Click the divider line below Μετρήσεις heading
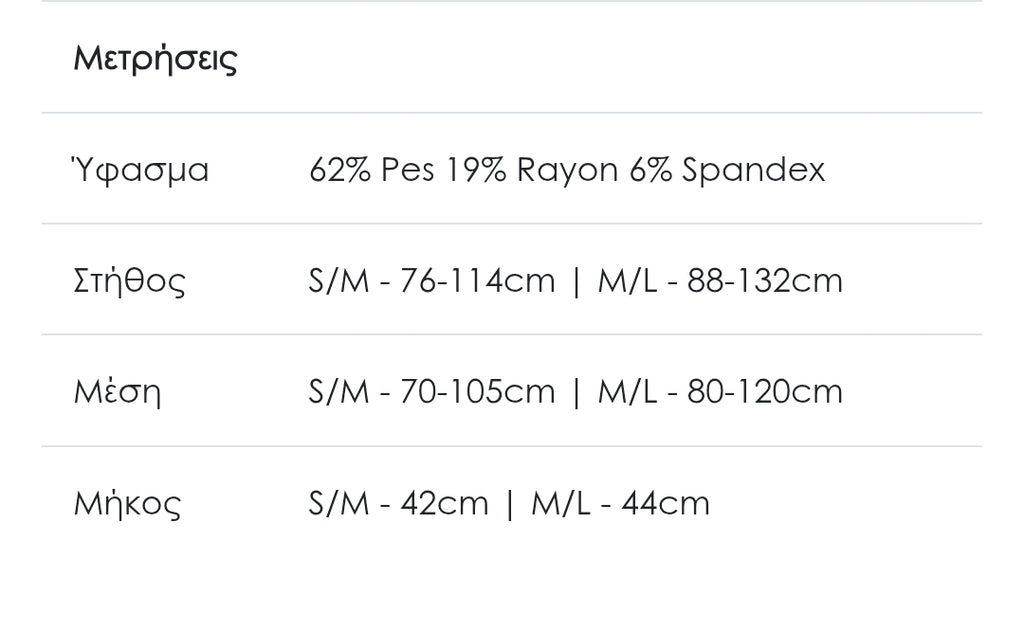1024x631 pixels. (512, 113)
